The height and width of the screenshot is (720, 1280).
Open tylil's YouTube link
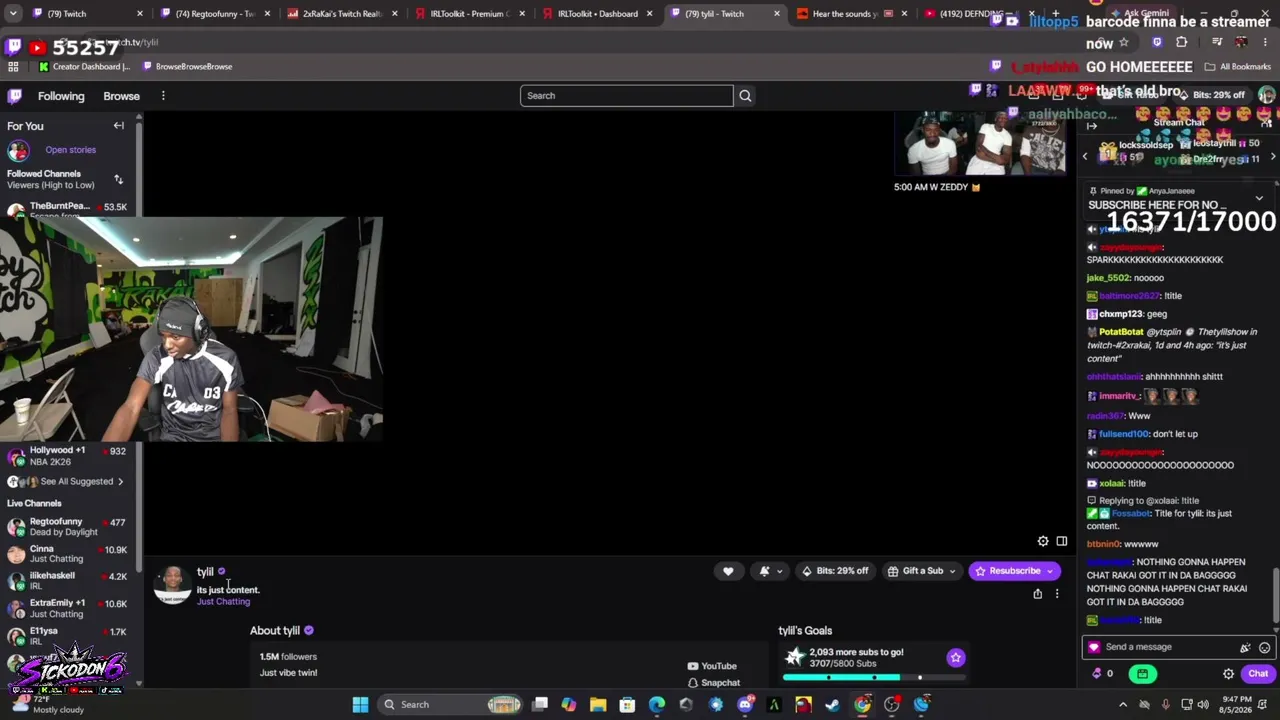click(712, 666)
